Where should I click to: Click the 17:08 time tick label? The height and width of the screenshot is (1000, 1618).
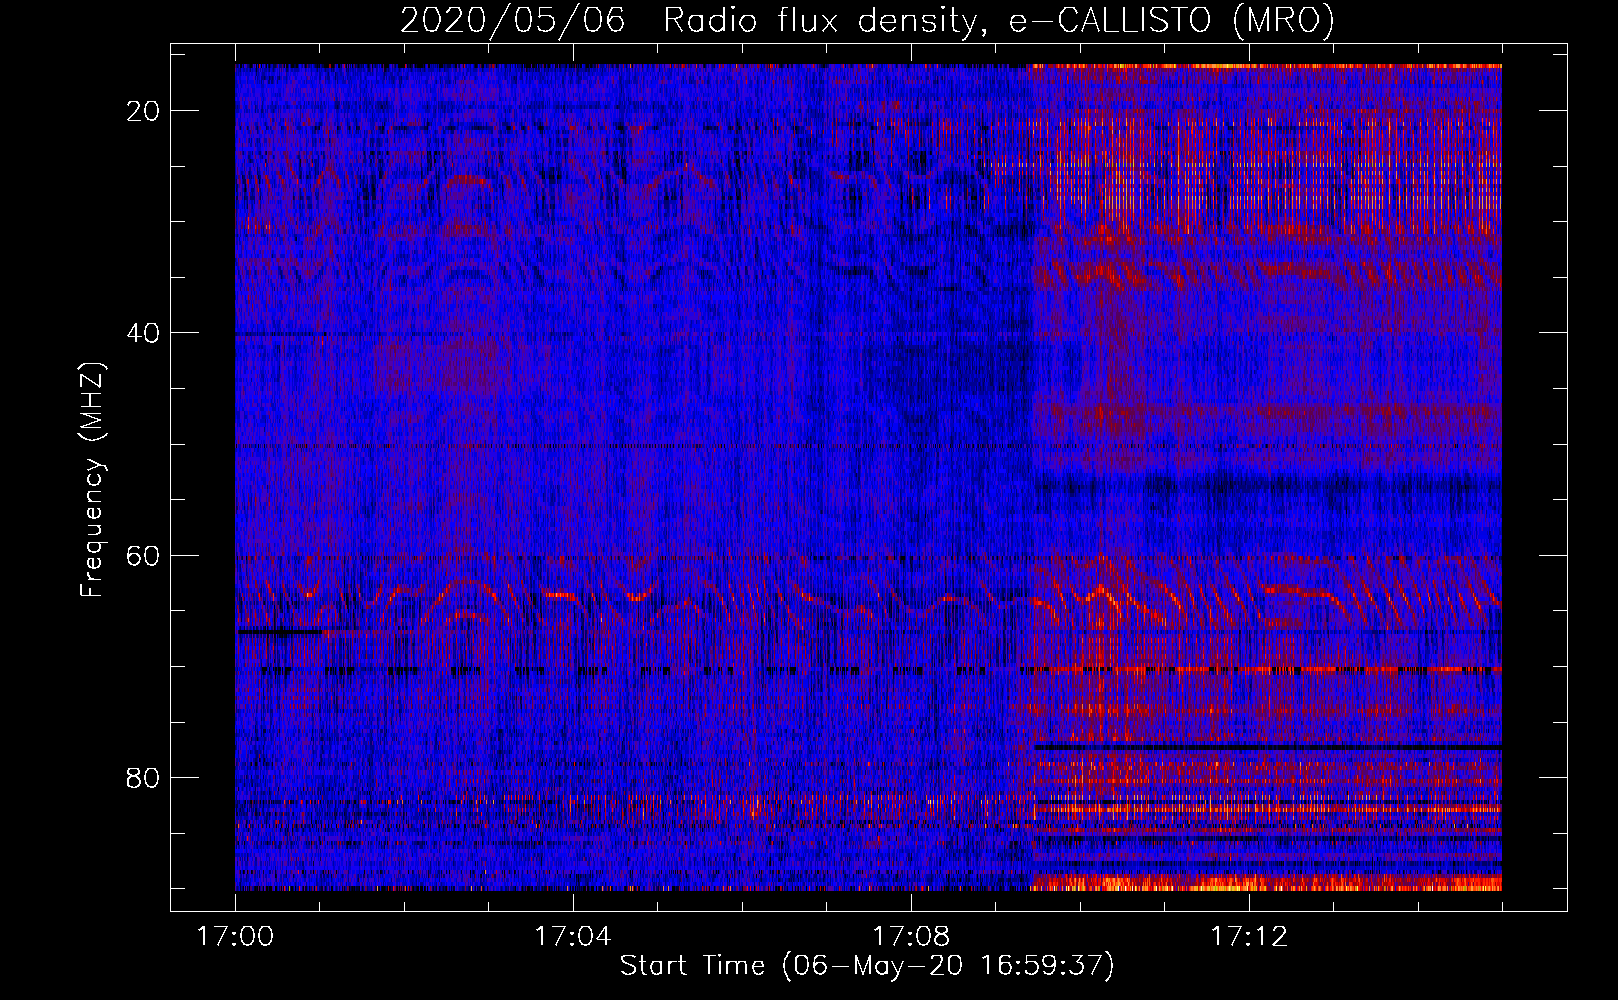pos(911,937)
